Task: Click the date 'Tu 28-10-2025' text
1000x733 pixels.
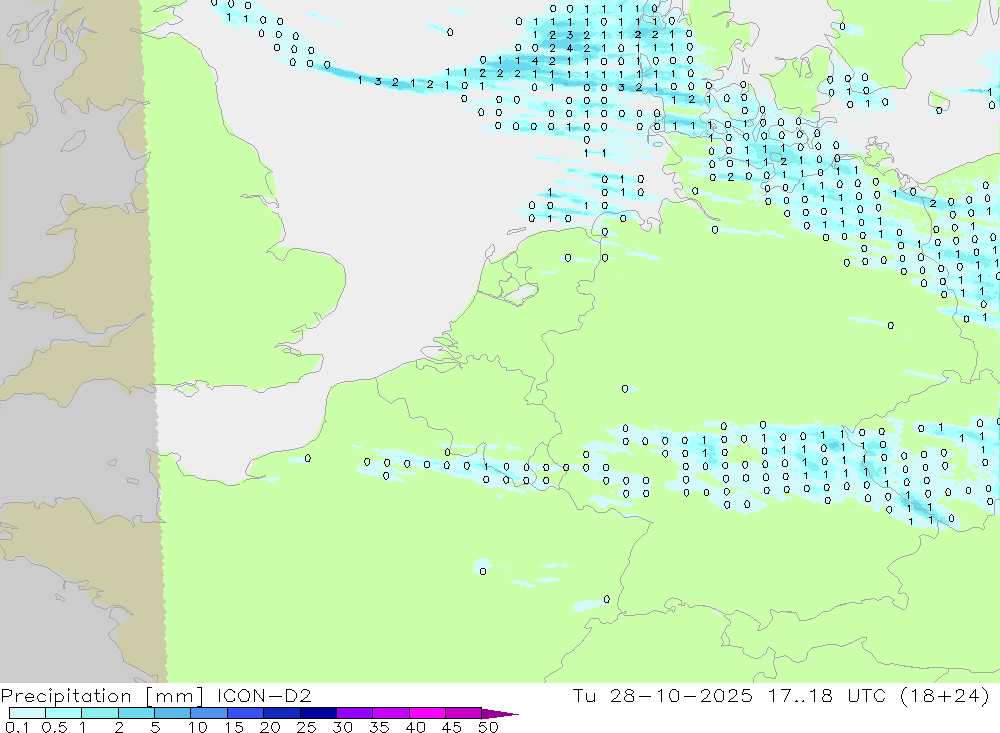Action: pos(662,695)
